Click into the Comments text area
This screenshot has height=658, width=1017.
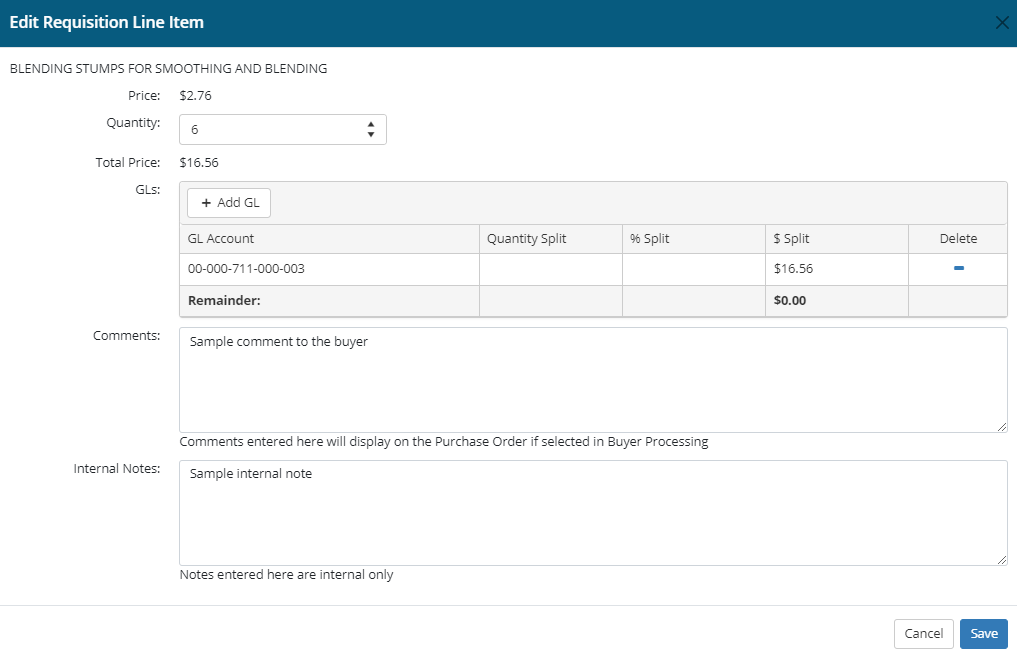click(592, 380)
